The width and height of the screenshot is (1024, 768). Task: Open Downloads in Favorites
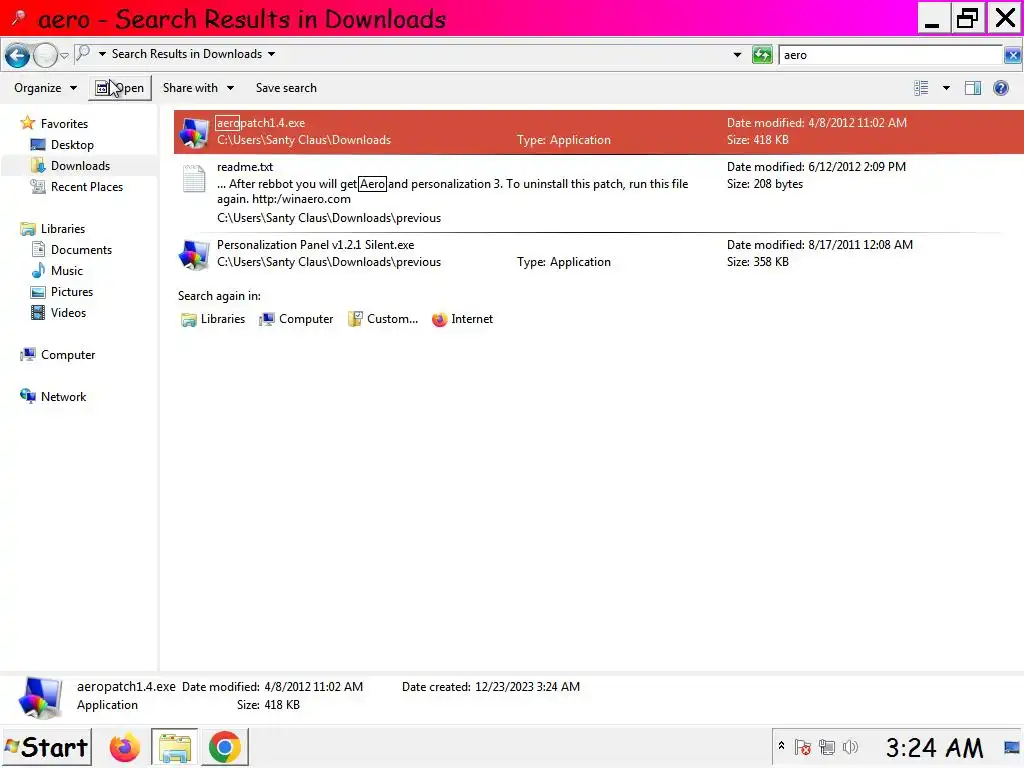[x=80, y=165]
